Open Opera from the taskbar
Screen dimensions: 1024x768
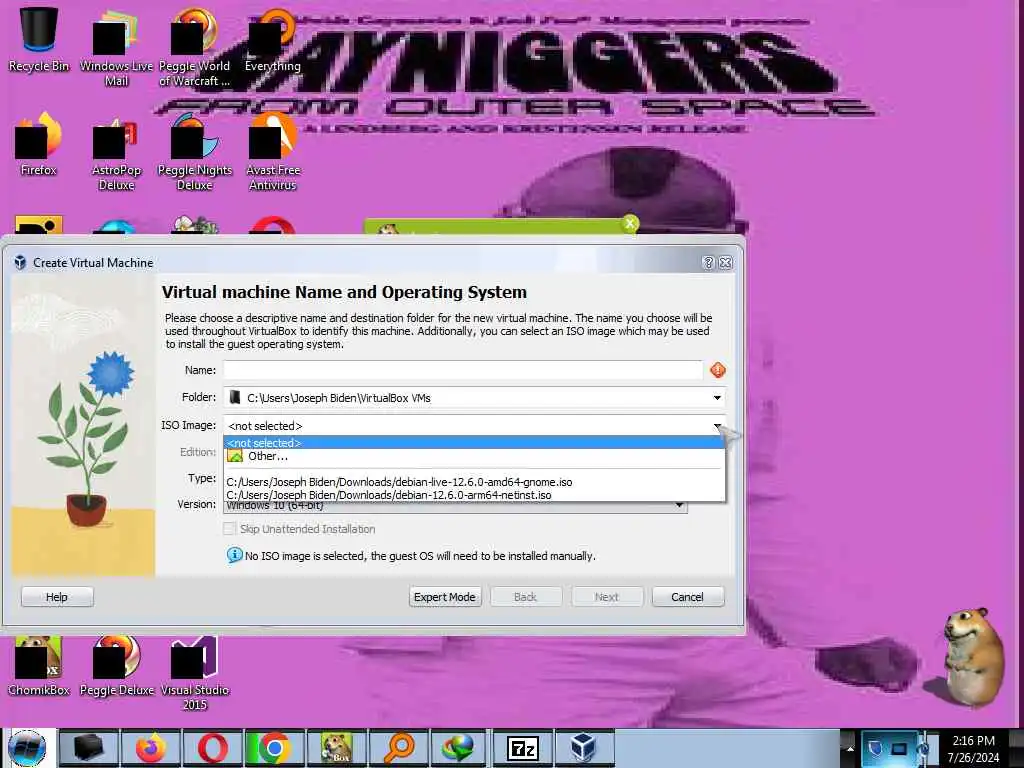(213, 748)
